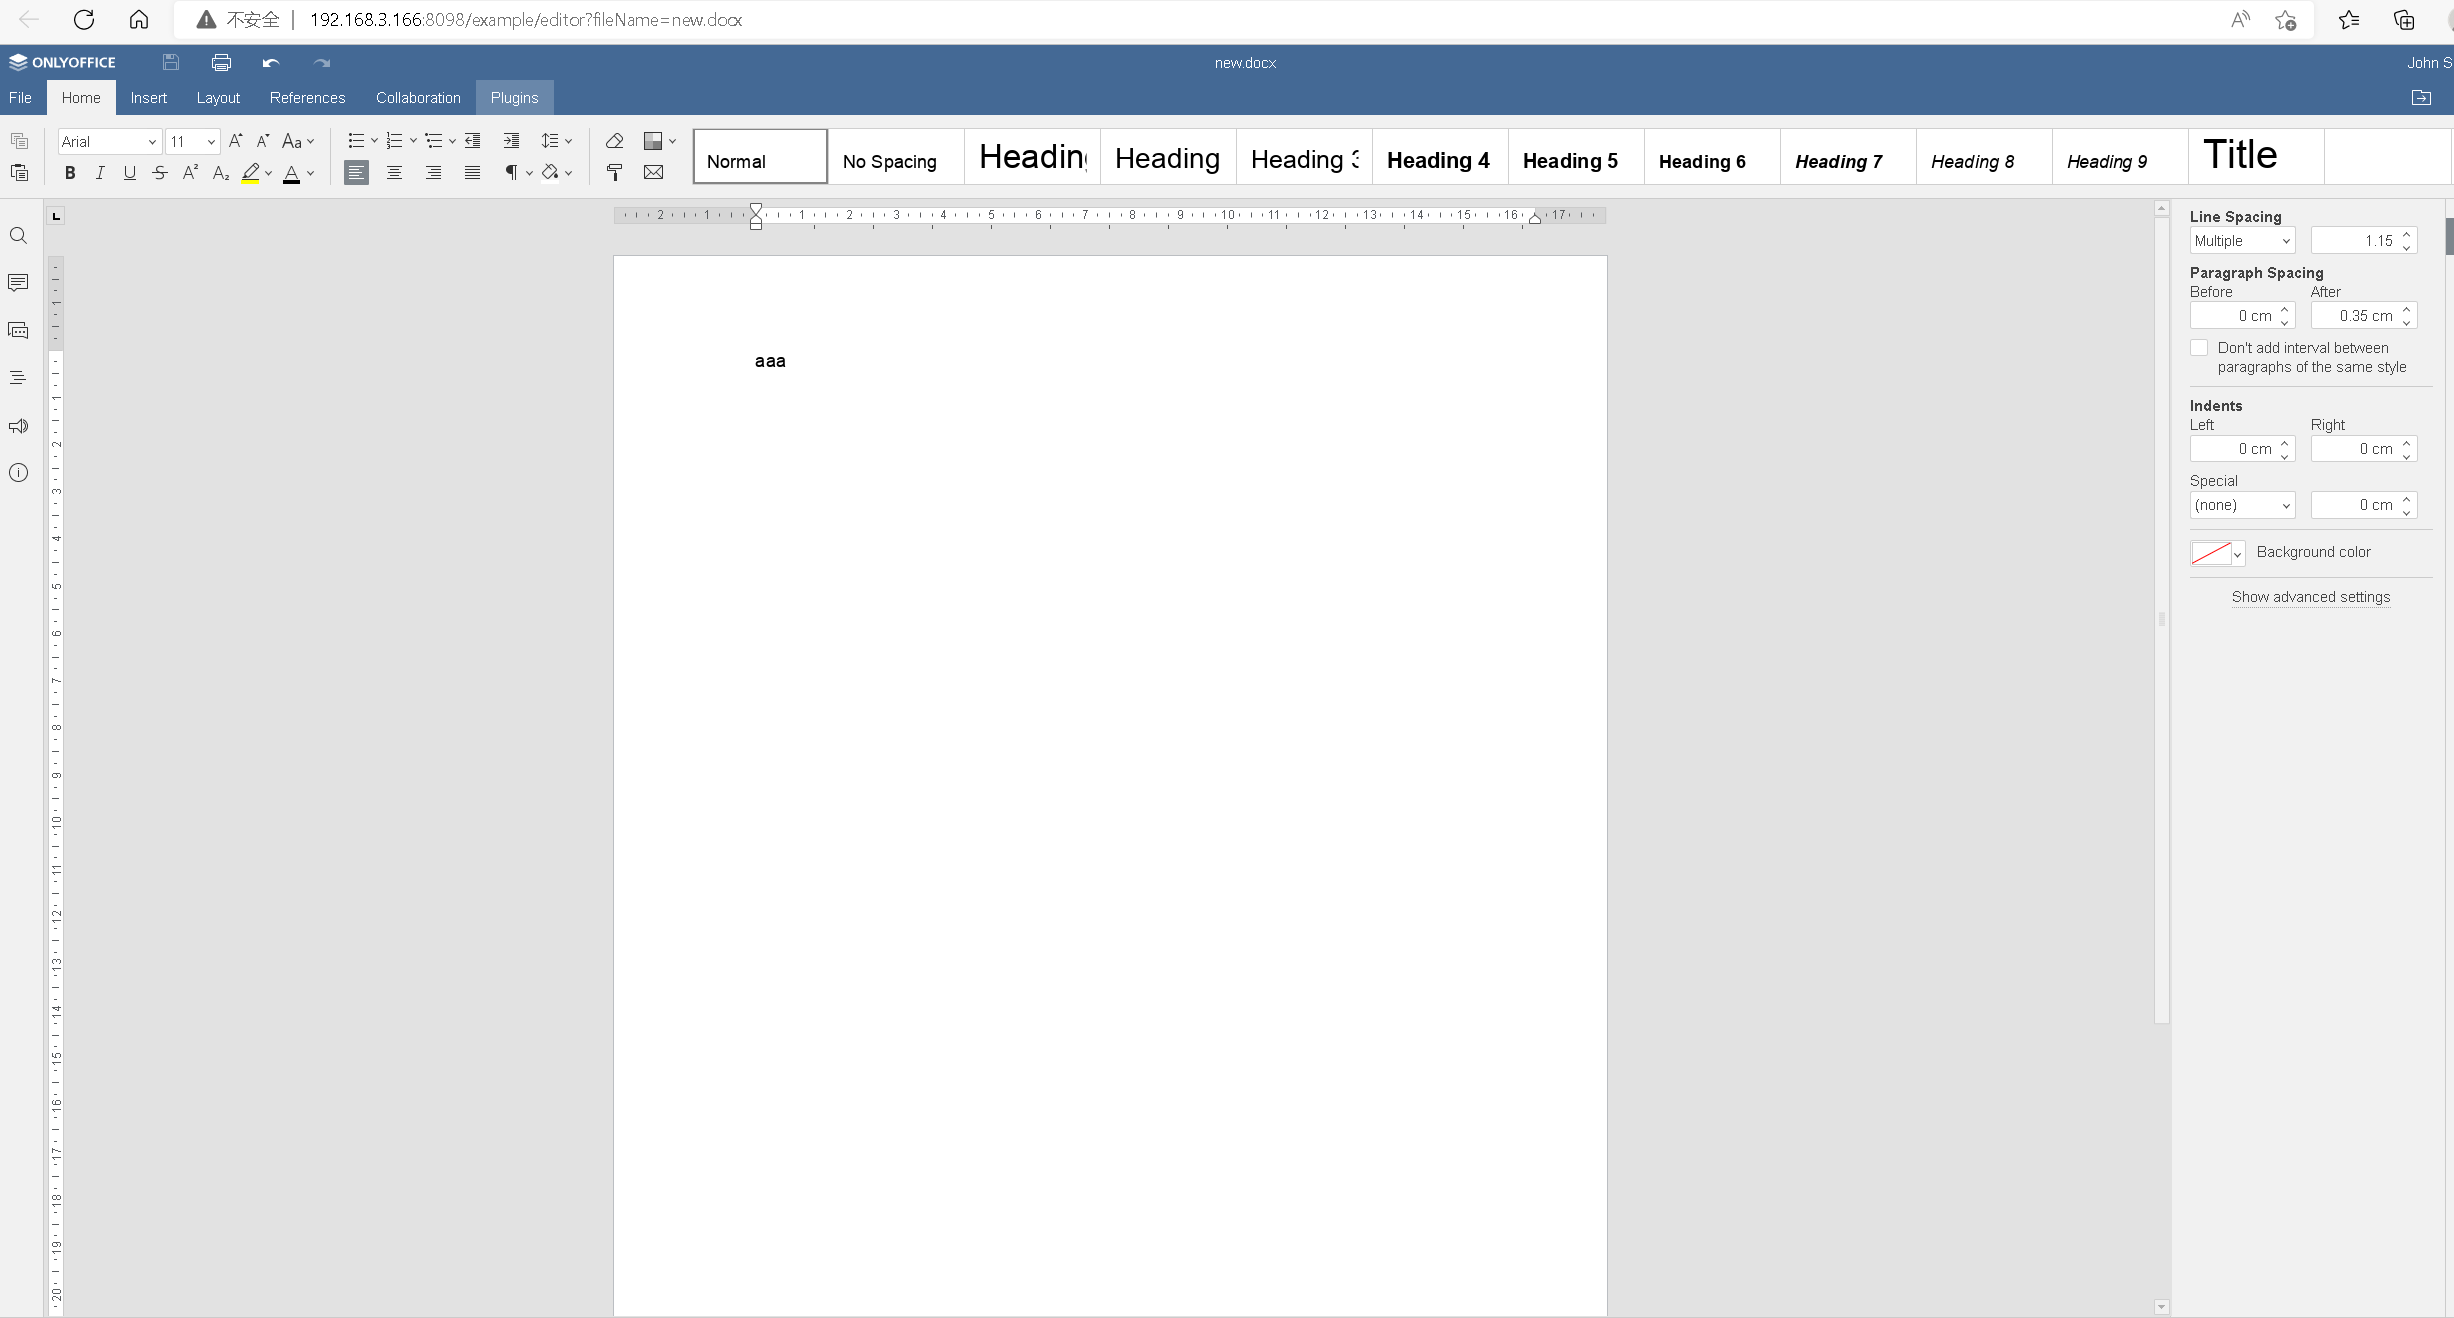The height and width of the screenshot is (1318, 2454).
Task: Click 'Show advanced settings' link
Action: (2310, 597)
